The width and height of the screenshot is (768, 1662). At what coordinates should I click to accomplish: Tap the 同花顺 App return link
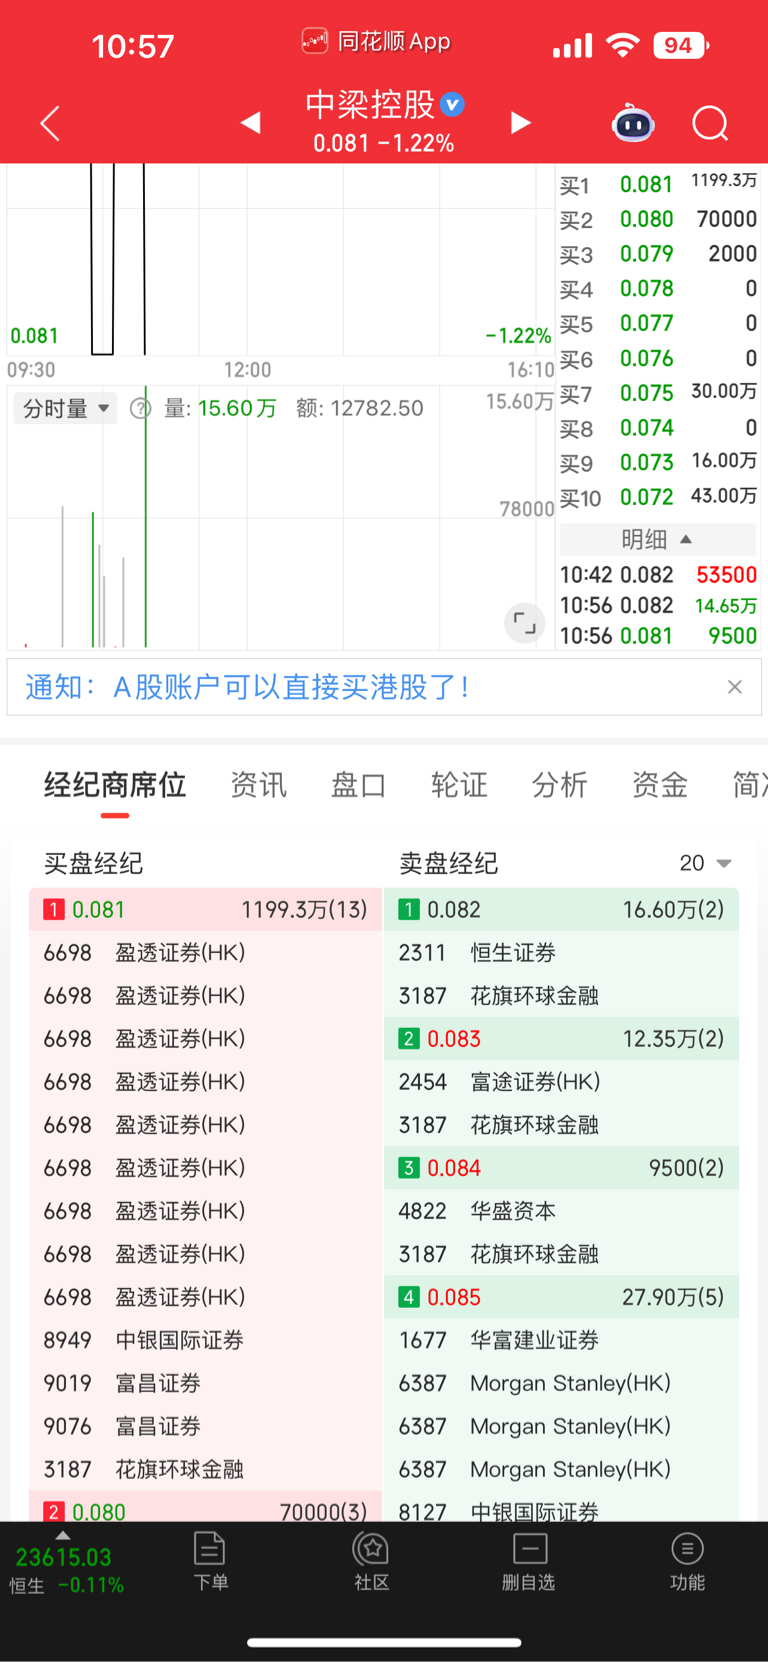pyautogui.click(x=376, y=42)
